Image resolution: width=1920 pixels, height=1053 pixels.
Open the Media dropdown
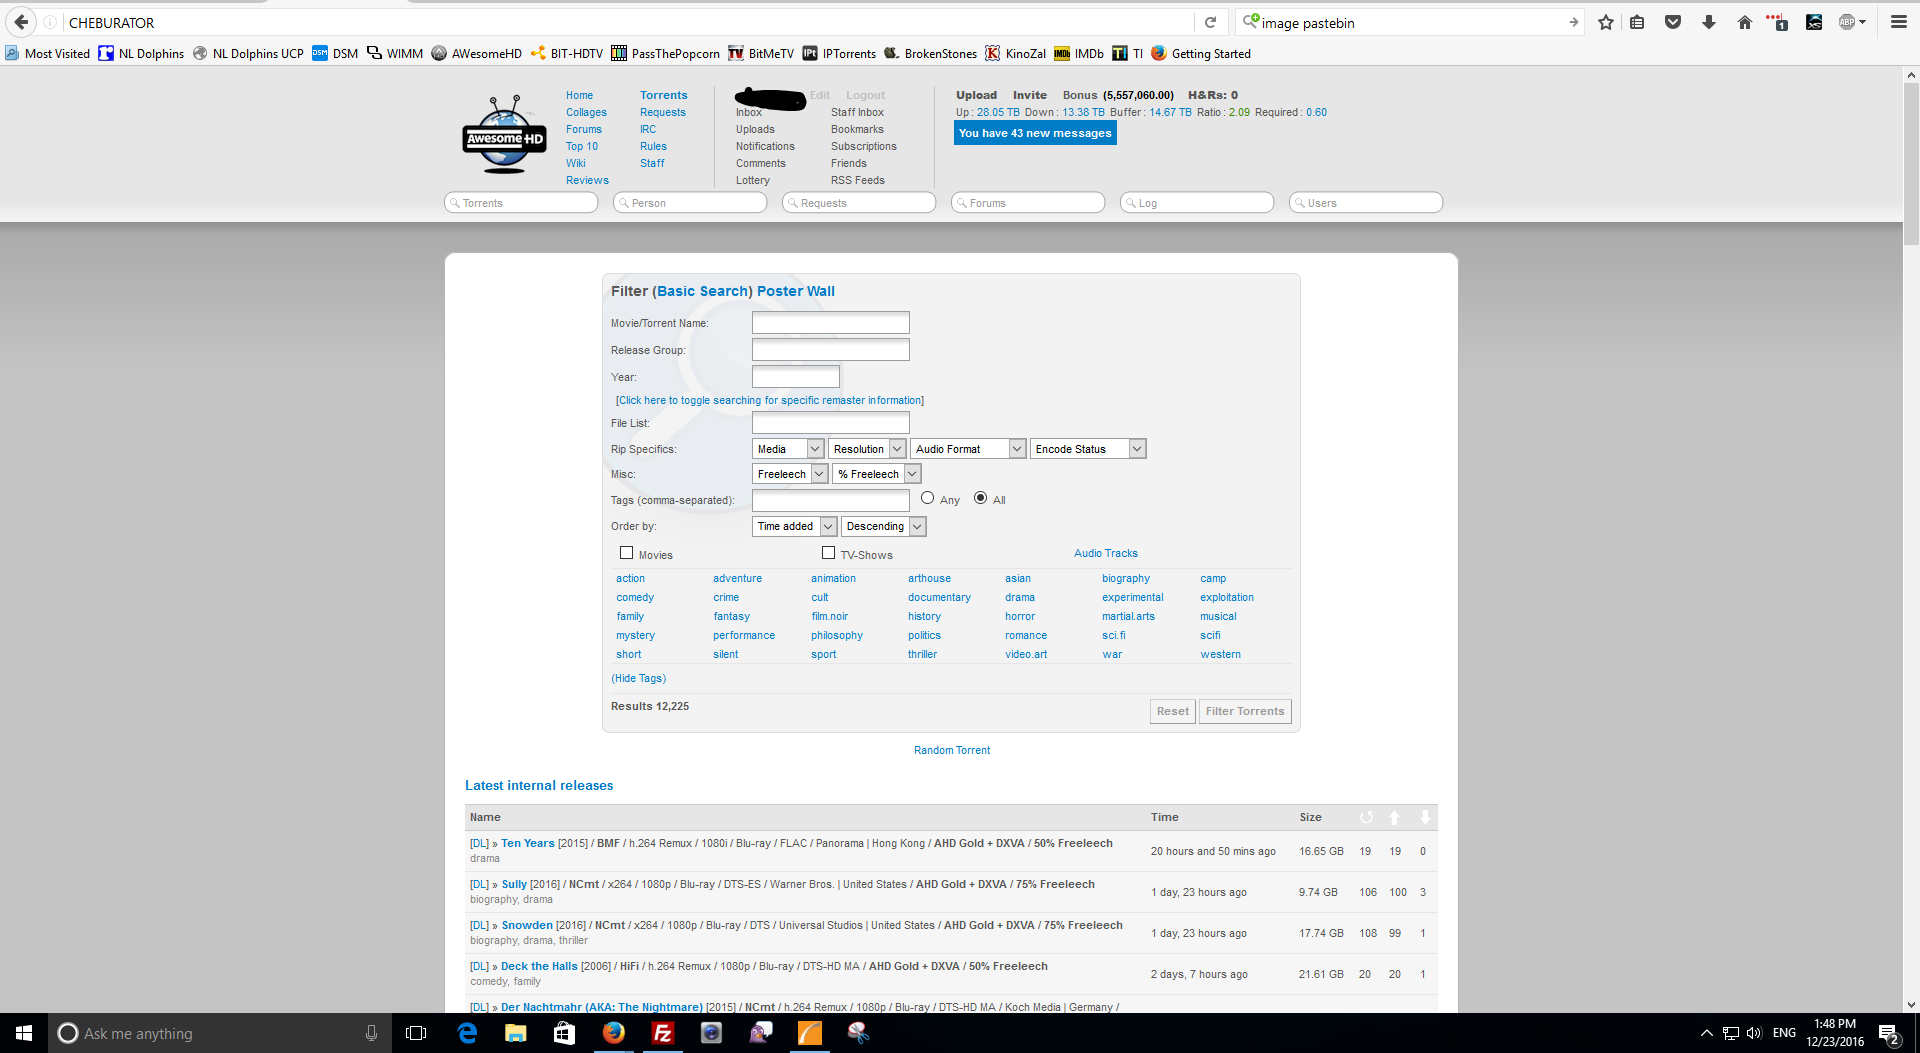(x=787, y=449)
